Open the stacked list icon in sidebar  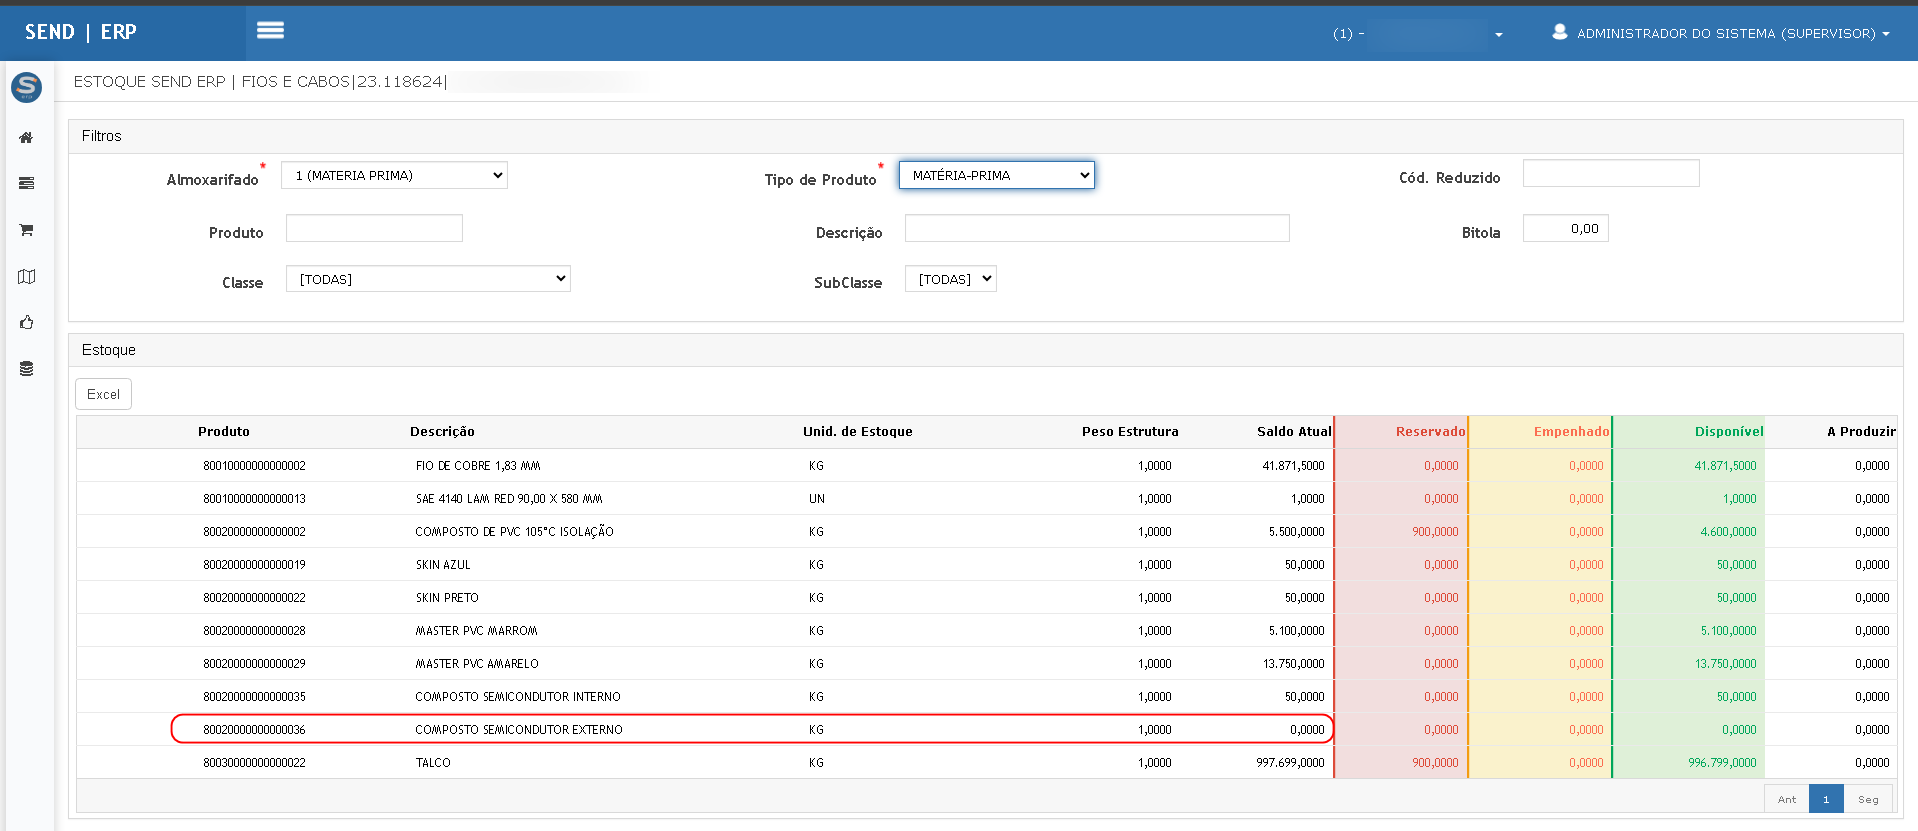pyautogui.click(x=26, y=183)
